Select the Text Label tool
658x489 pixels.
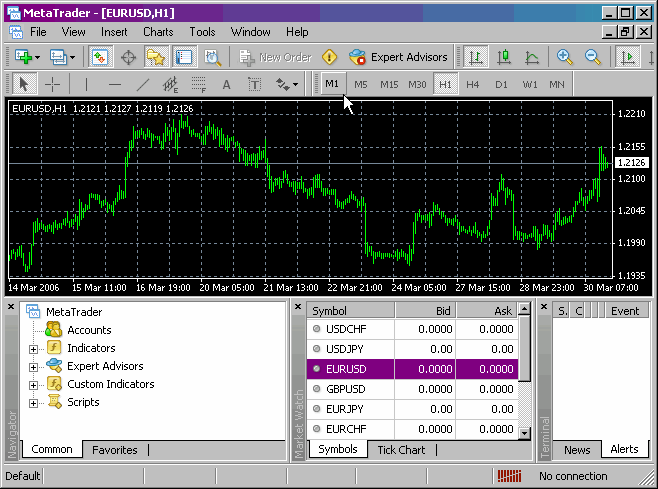point(254,84)
